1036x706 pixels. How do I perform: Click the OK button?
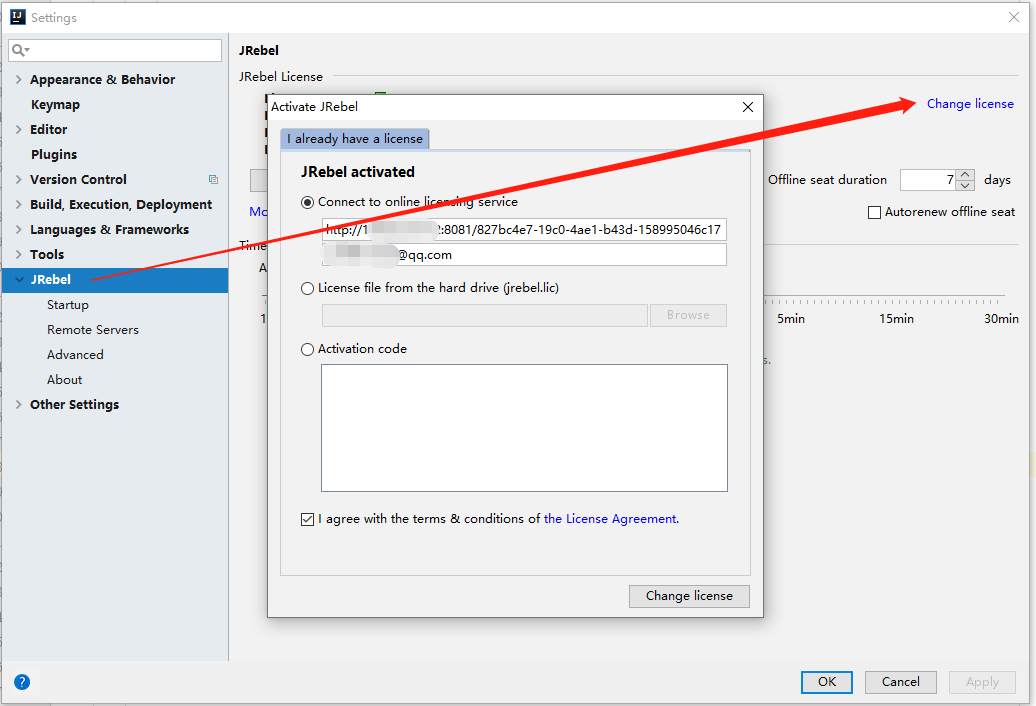click(827, 682)
